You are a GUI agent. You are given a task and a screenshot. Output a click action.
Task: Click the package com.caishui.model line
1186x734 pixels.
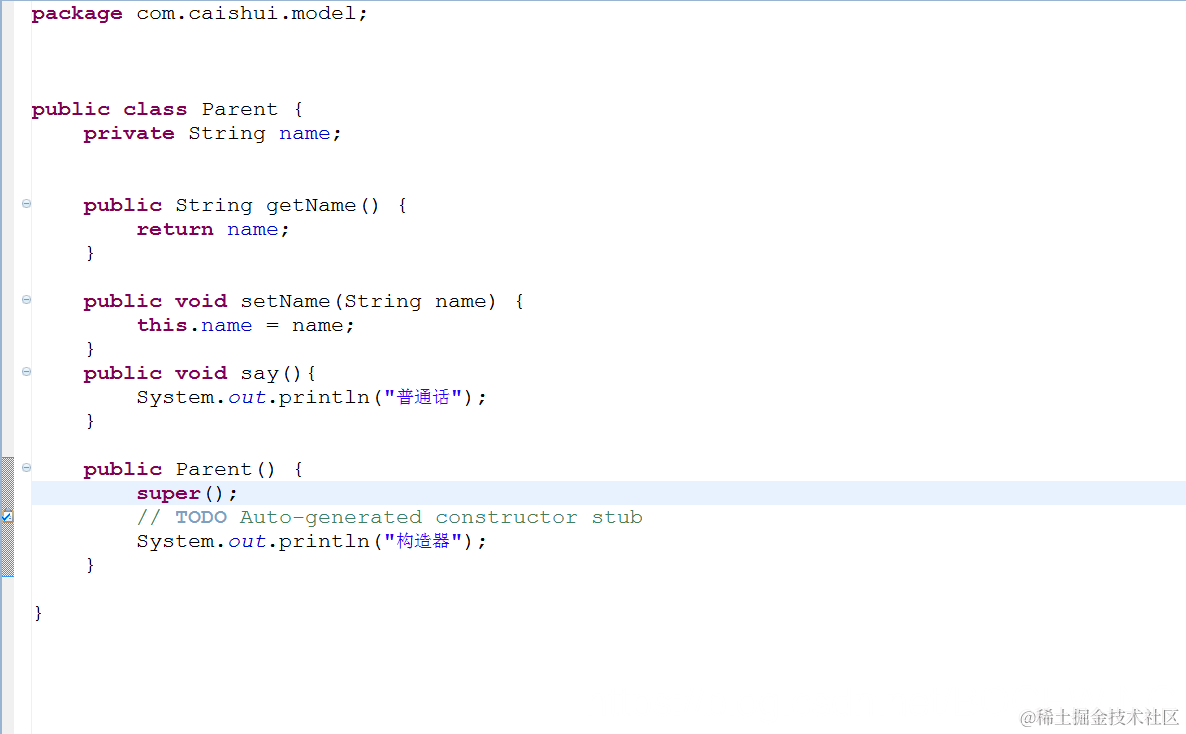200,14
